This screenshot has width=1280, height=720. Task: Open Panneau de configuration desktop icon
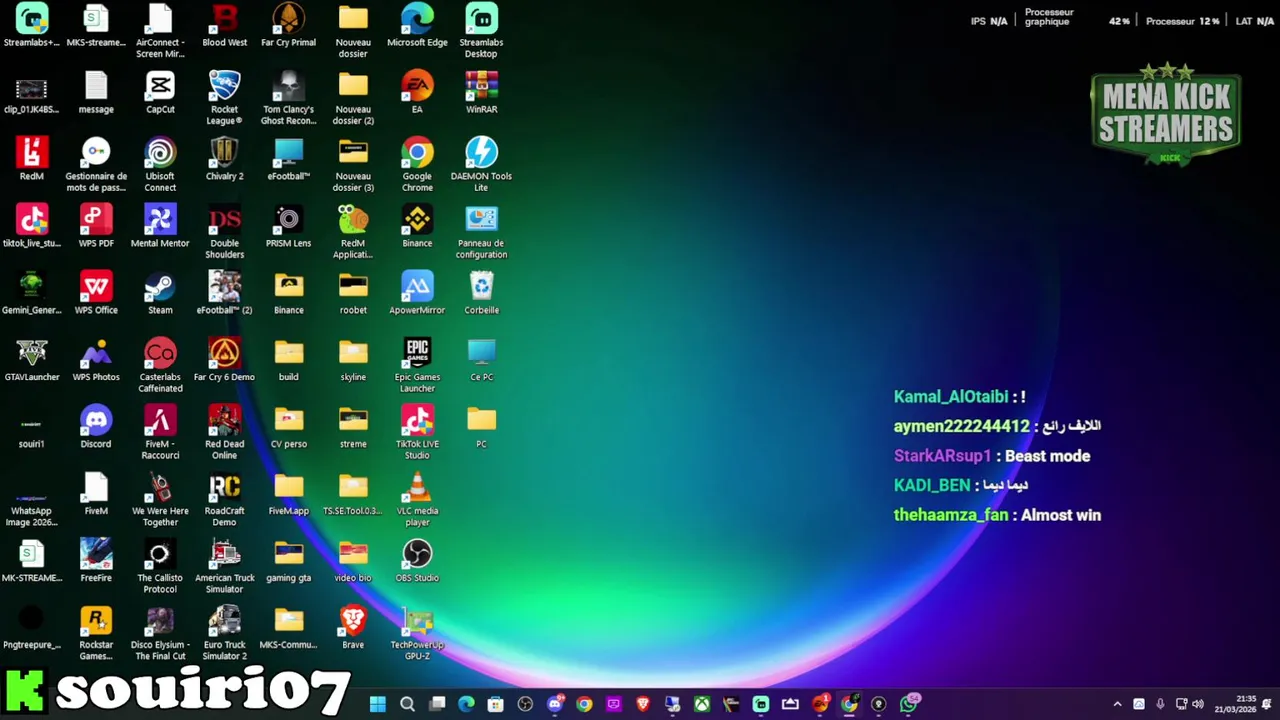tap(481, 231)
